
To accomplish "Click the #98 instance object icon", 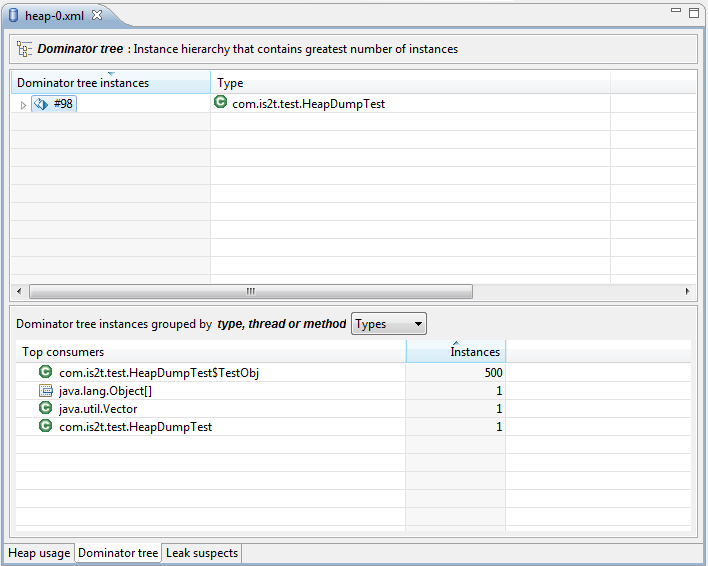I will [42, 104].
